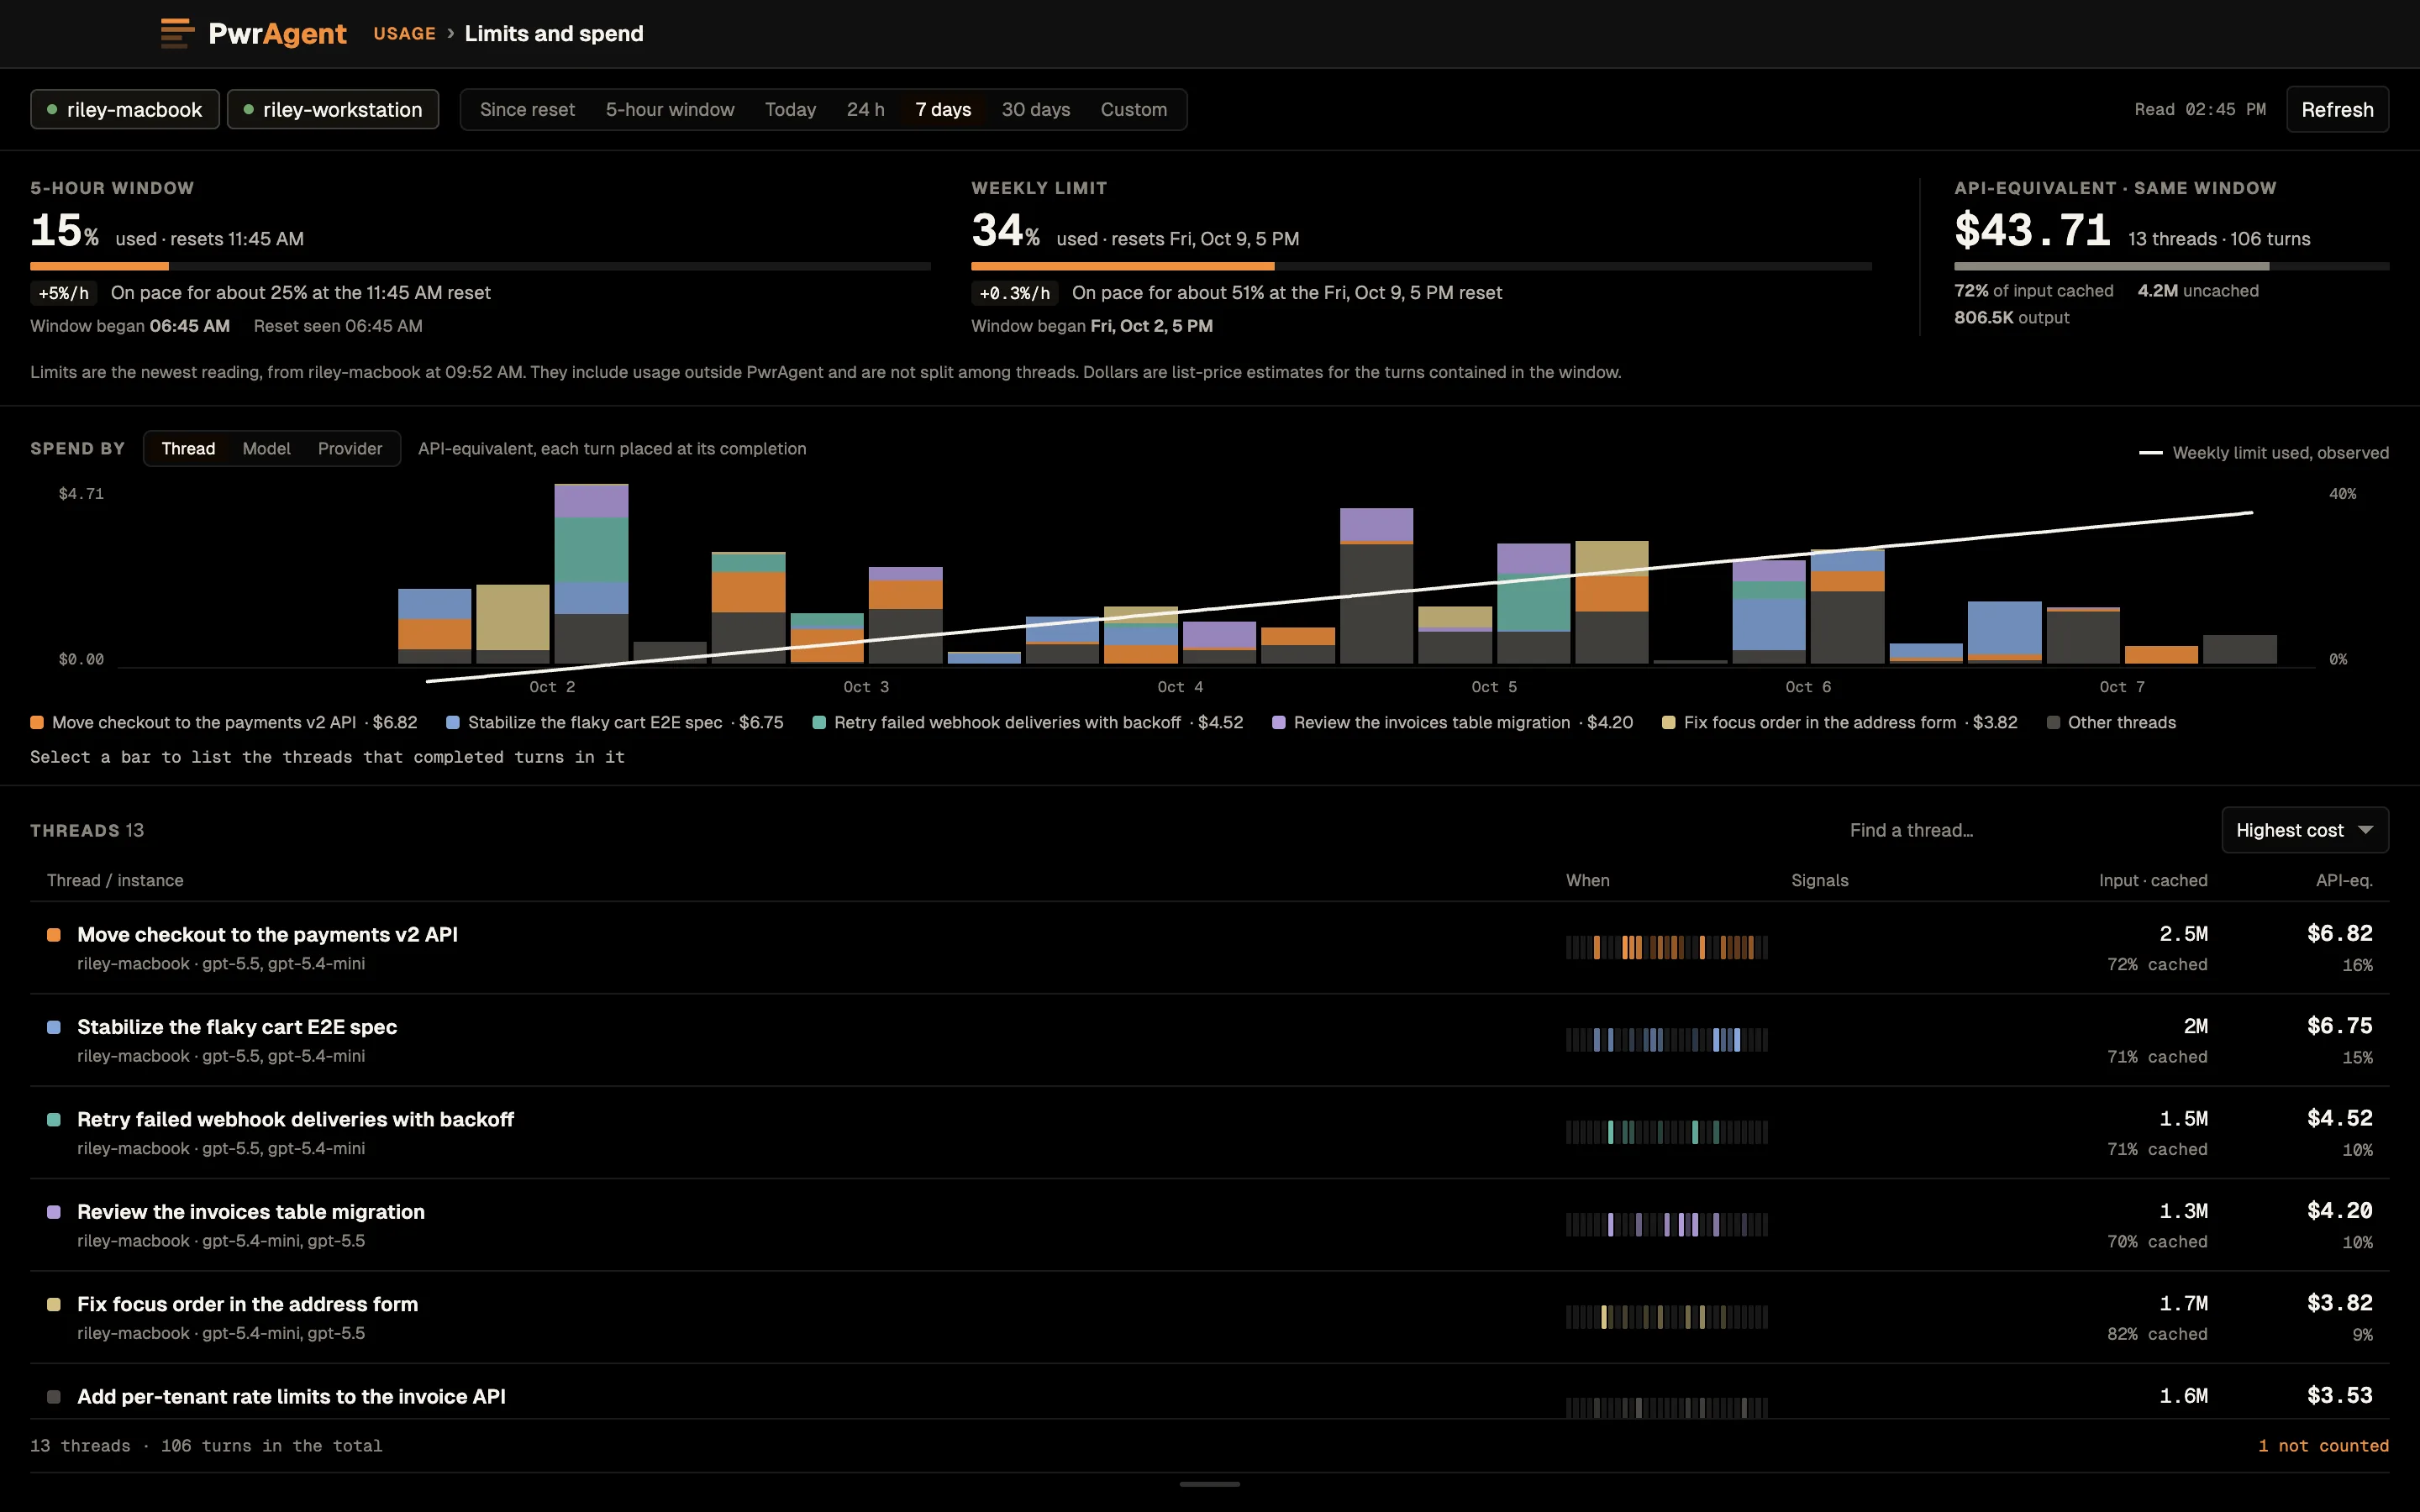Click the 'Weekly limit used, observed' legend
Image resolution: width=2420 pixels, height=1512 pixels.
2263,453
